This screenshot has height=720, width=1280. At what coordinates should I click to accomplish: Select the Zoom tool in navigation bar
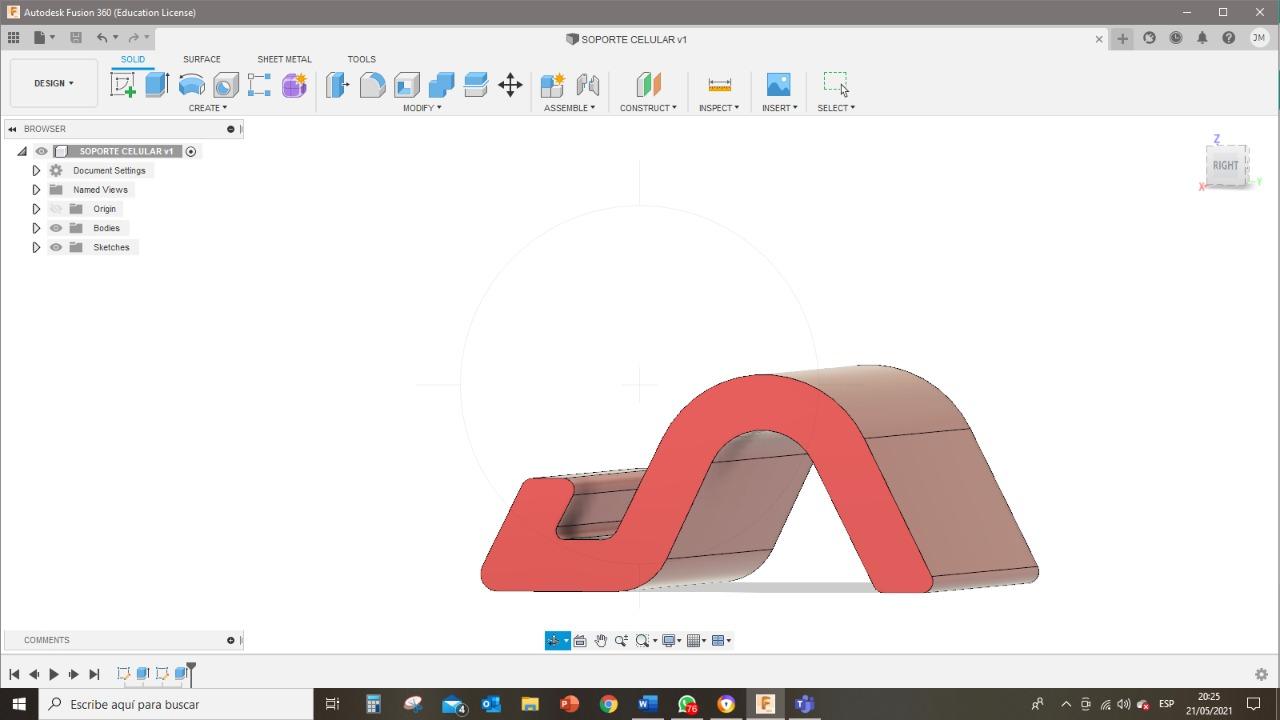click(622, 641)
